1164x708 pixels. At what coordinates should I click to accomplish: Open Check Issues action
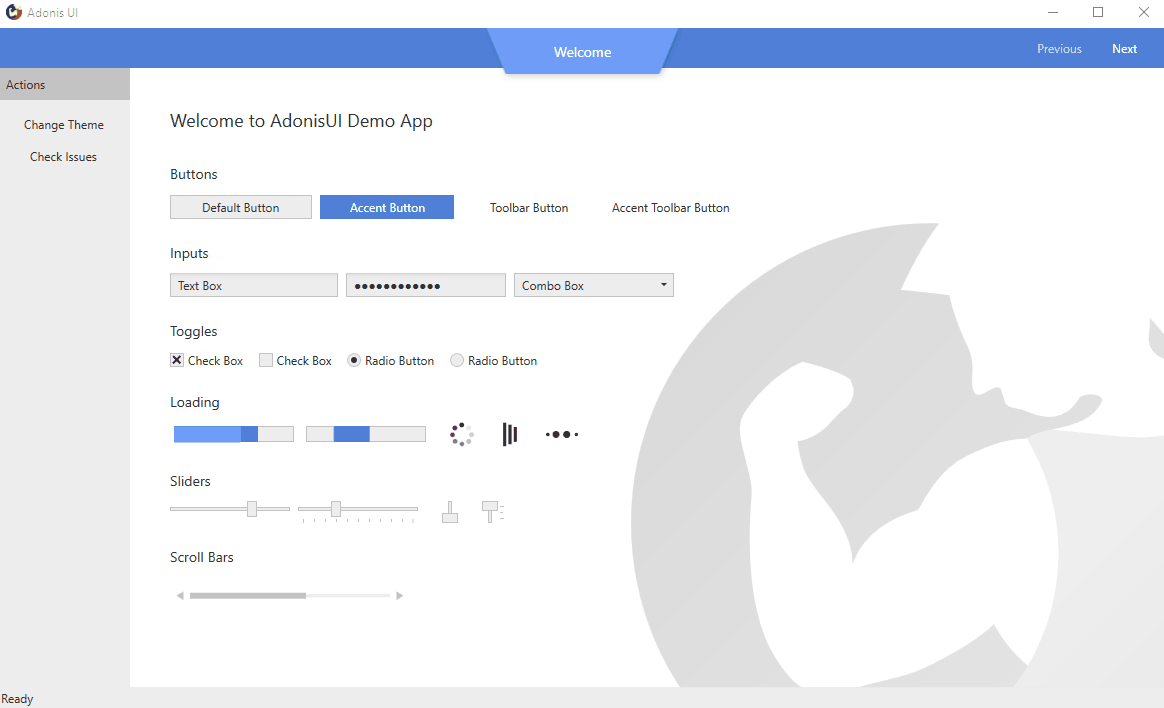[64, 157]
